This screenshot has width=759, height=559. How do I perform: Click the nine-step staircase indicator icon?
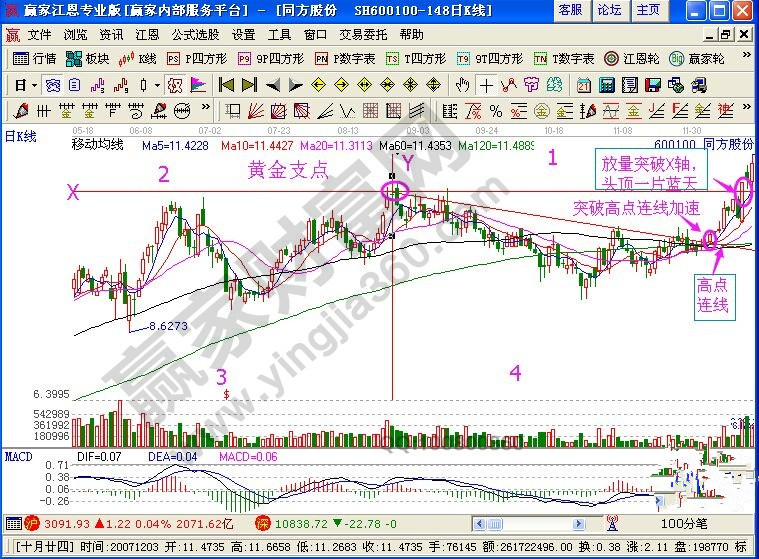click(121, 86)
